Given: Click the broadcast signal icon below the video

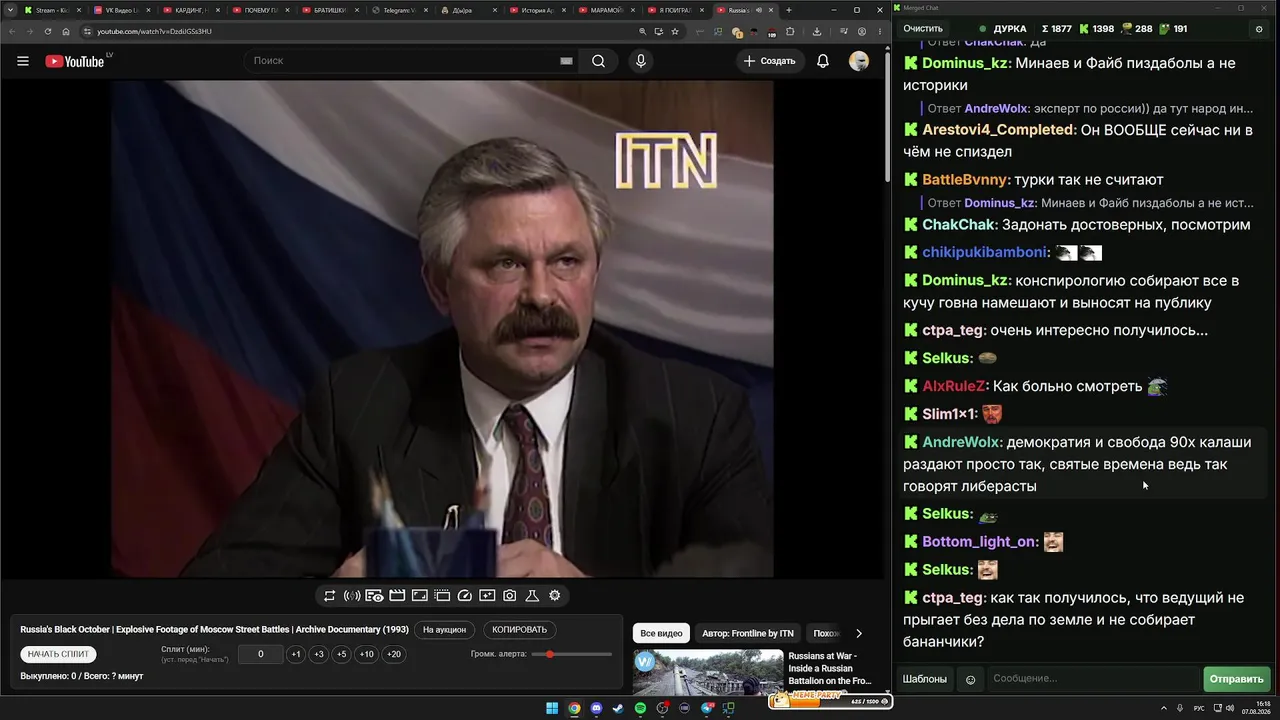Looking at the screenshot, I should pos(352,596).
